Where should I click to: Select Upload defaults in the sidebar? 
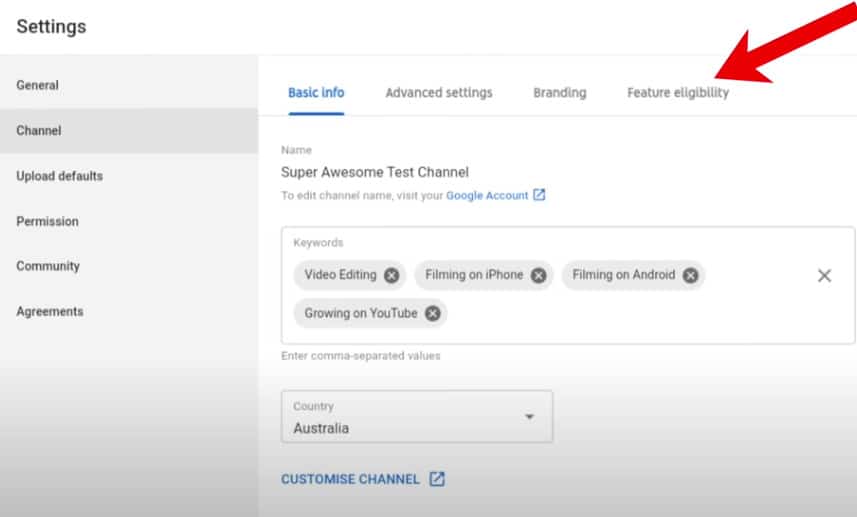coord(59,176)
